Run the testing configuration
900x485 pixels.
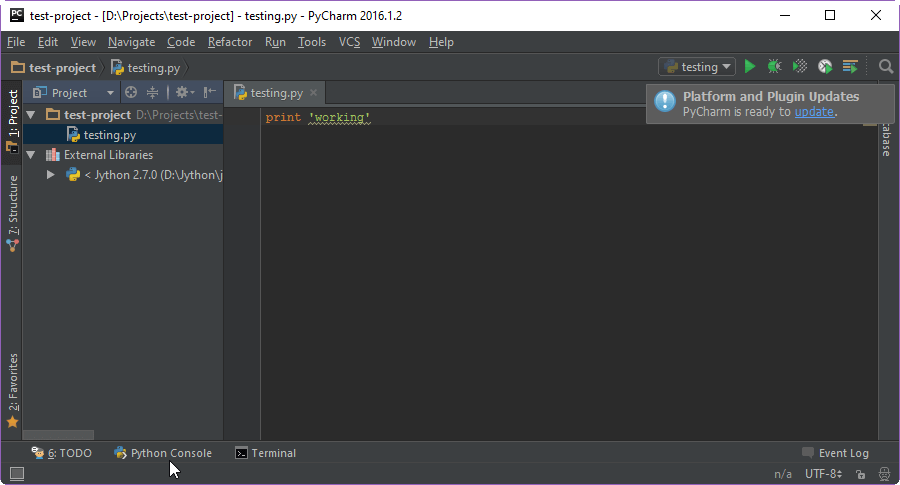pos(750,67)
